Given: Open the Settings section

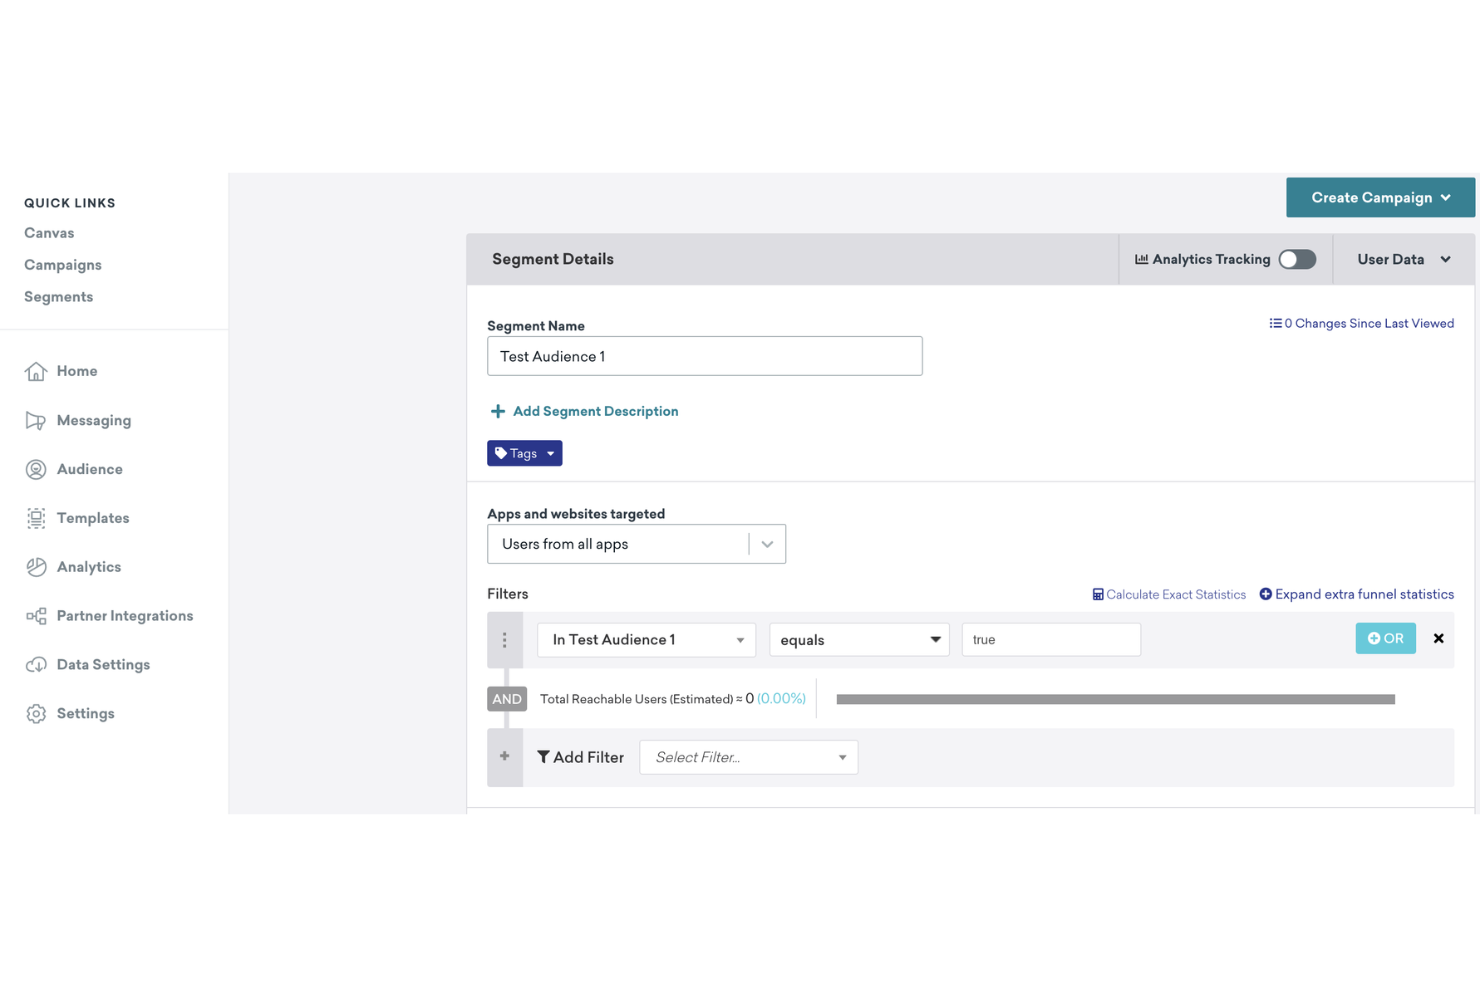Looking at the screenshot, I should [85, 713].
